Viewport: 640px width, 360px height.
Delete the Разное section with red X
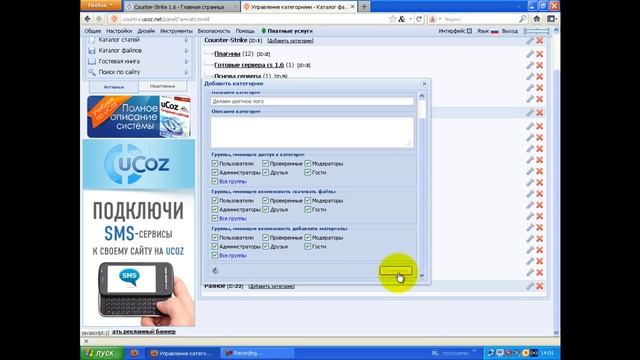(540, 286)
